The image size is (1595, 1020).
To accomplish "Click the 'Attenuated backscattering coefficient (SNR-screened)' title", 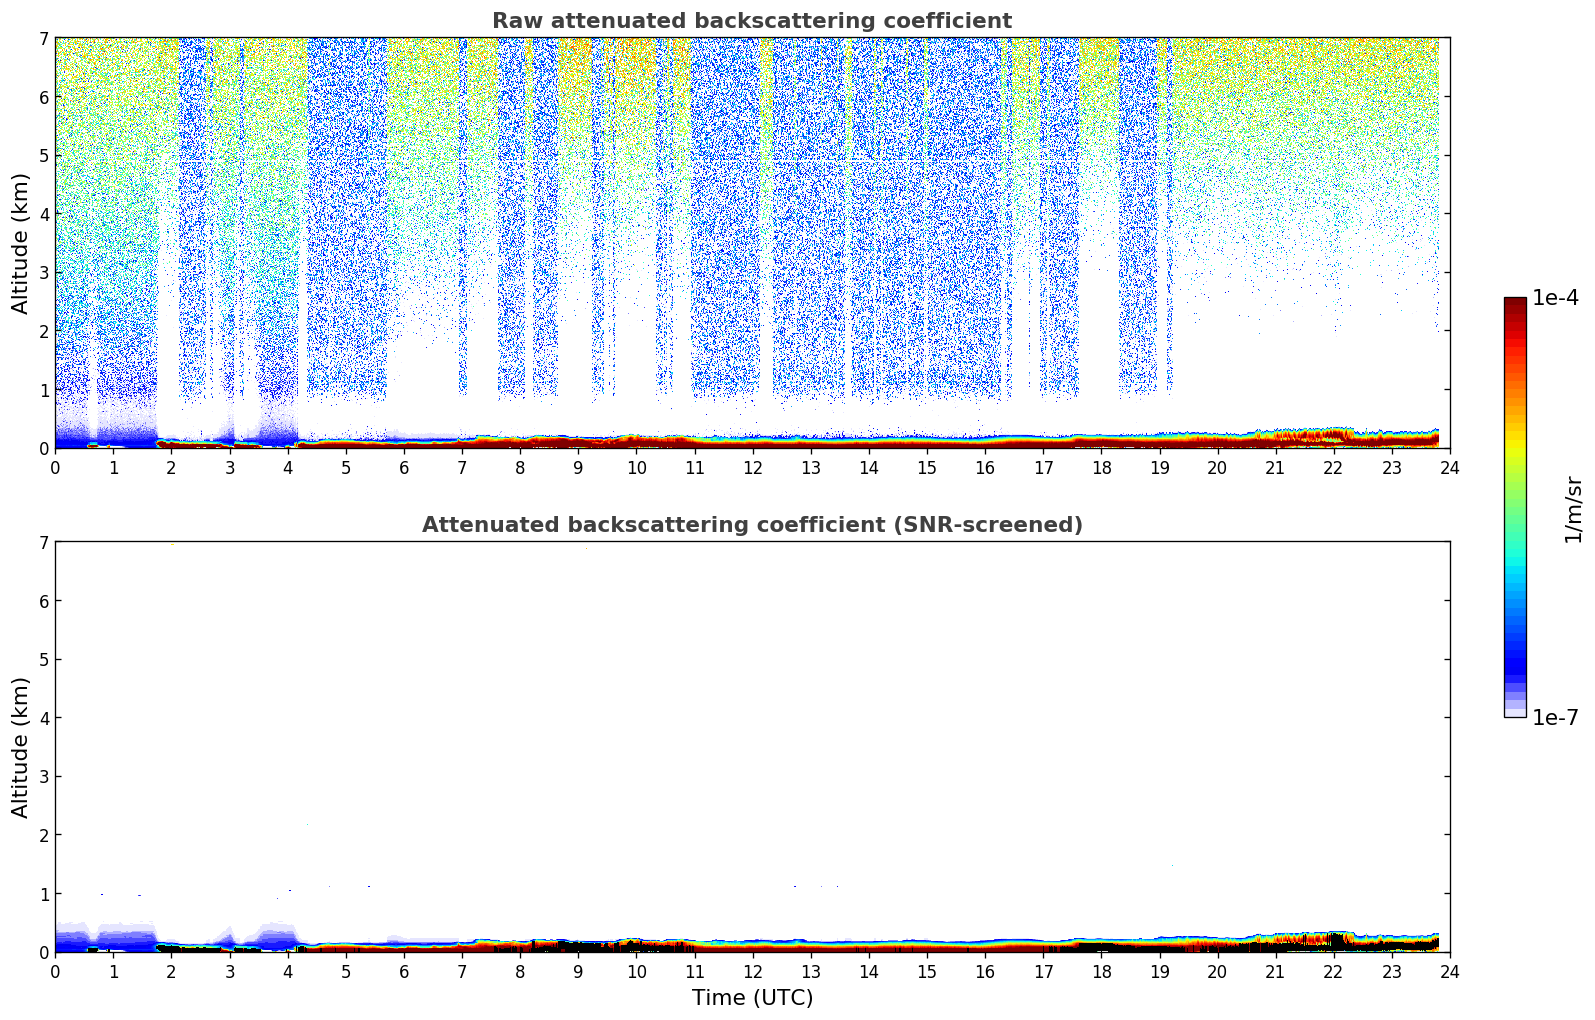I will (752, 525).
